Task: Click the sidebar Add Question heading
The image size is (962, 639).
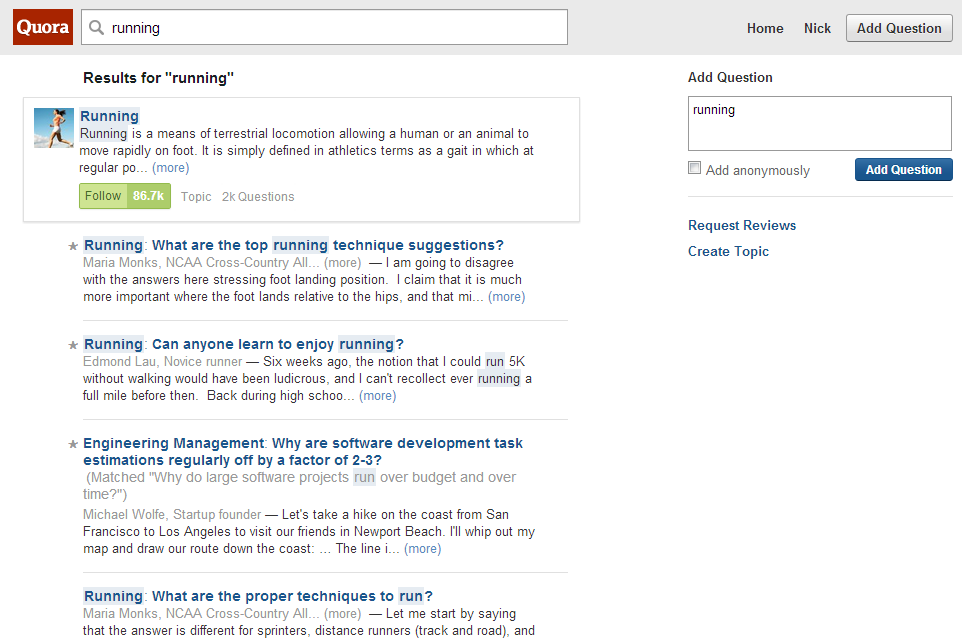Action: coord(730,77)
